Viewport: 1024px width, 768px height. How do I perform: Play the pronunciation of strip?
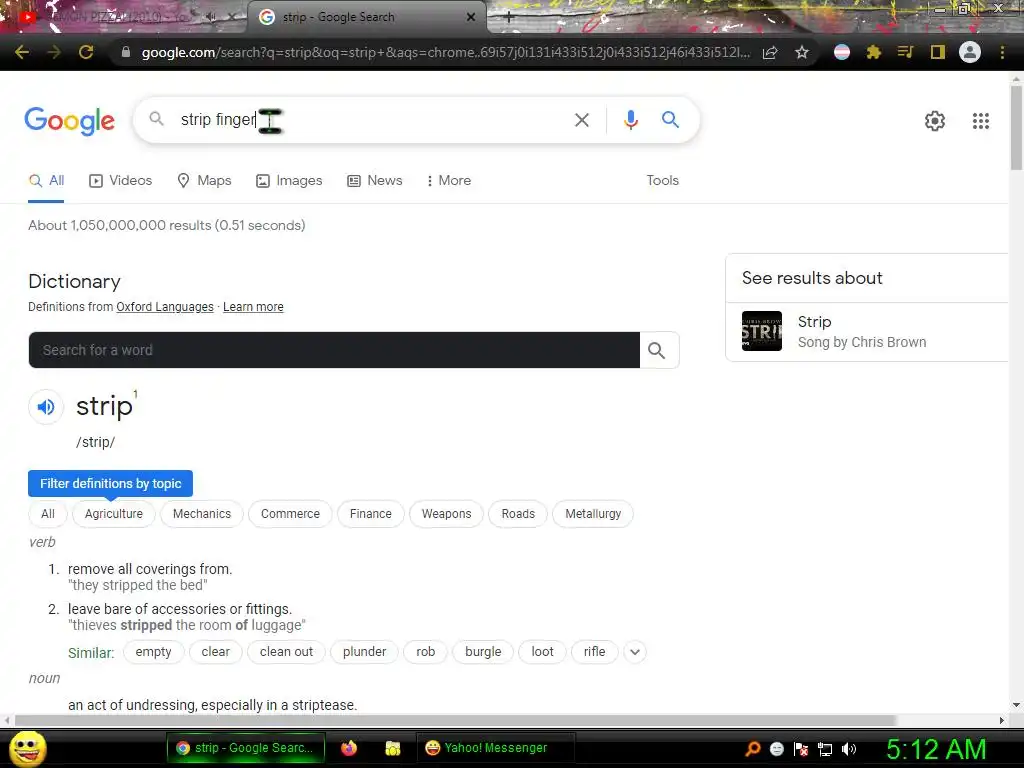click(46, 407)
